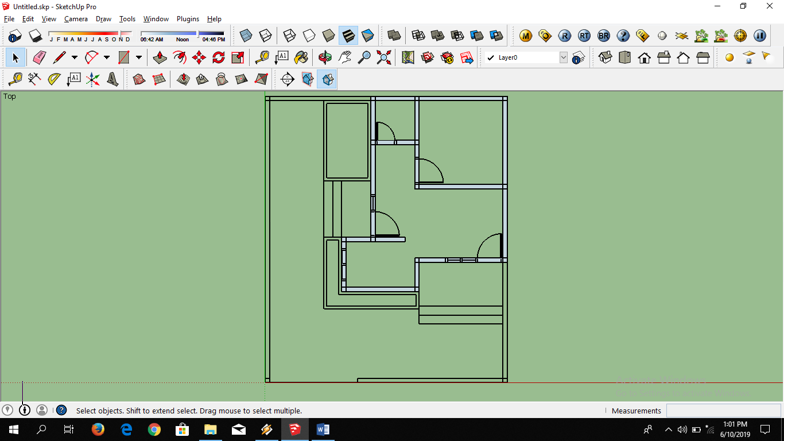Screen dimensions: 785x441
Task: Switch to Iso standard view
Action: point(605,58)
